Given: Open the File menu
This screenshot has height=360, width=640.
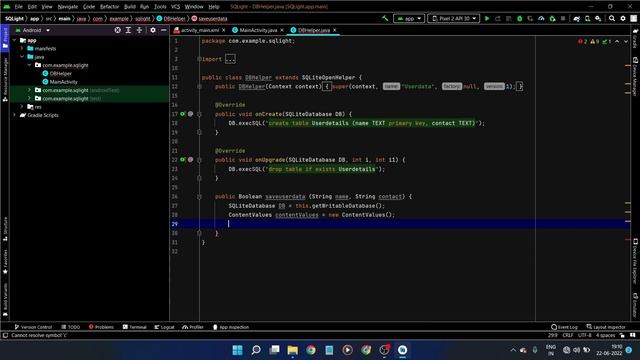Looking at the screenshot, I should (x=19, y=7).
